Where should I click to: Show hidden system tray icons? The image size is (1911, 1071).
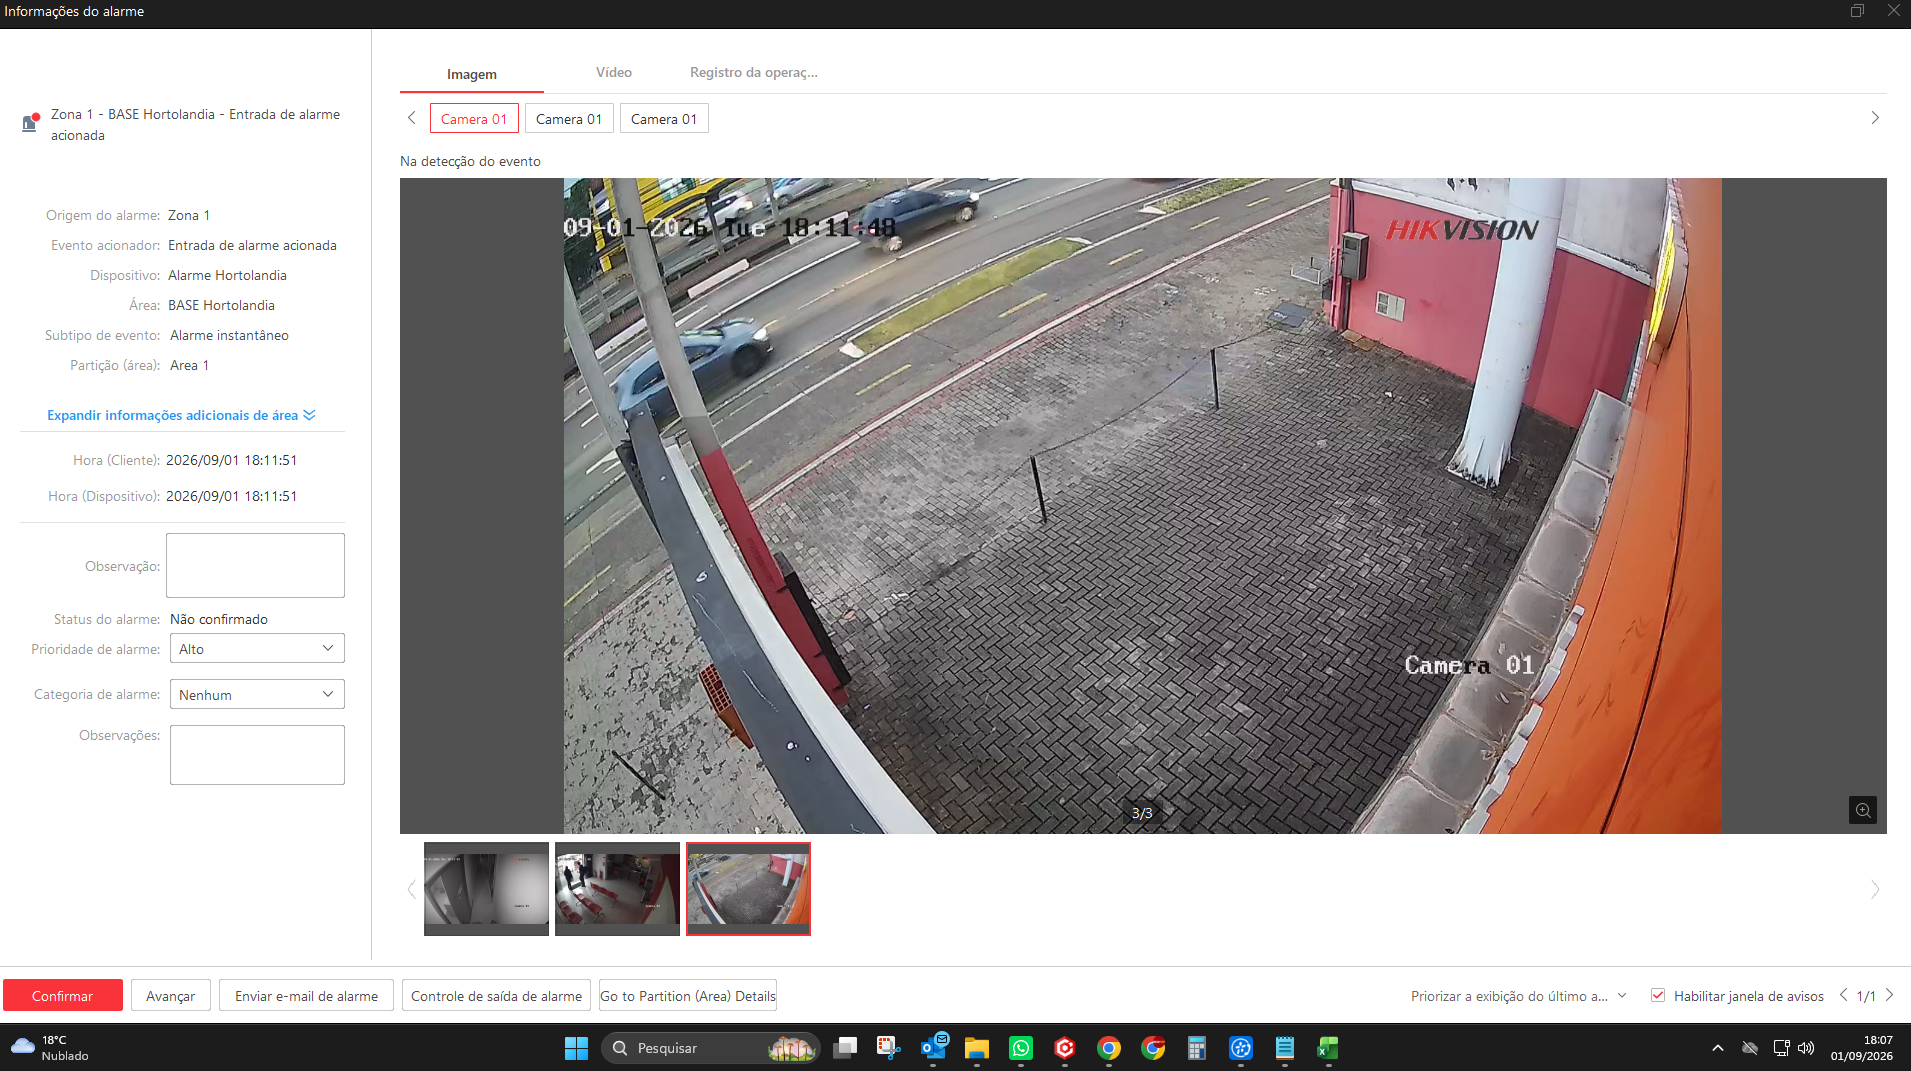1718,1048
